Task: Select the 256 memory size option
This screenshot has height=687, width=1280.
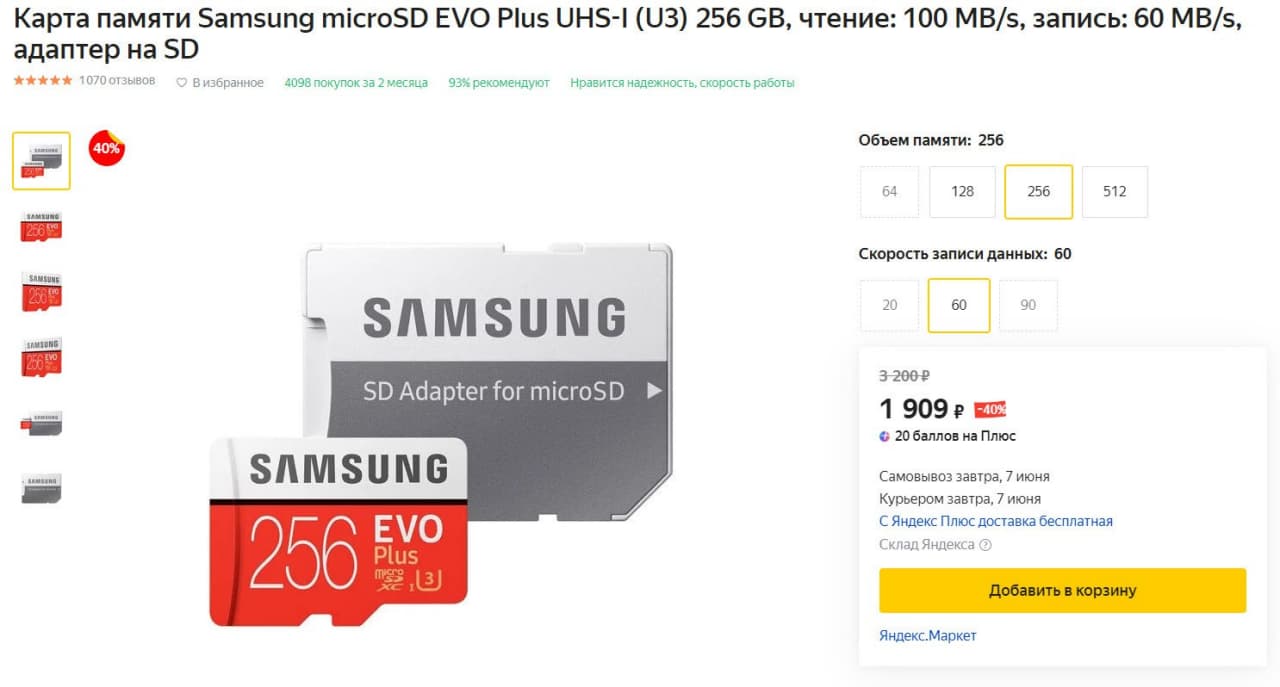Action: pos(1038,191)
